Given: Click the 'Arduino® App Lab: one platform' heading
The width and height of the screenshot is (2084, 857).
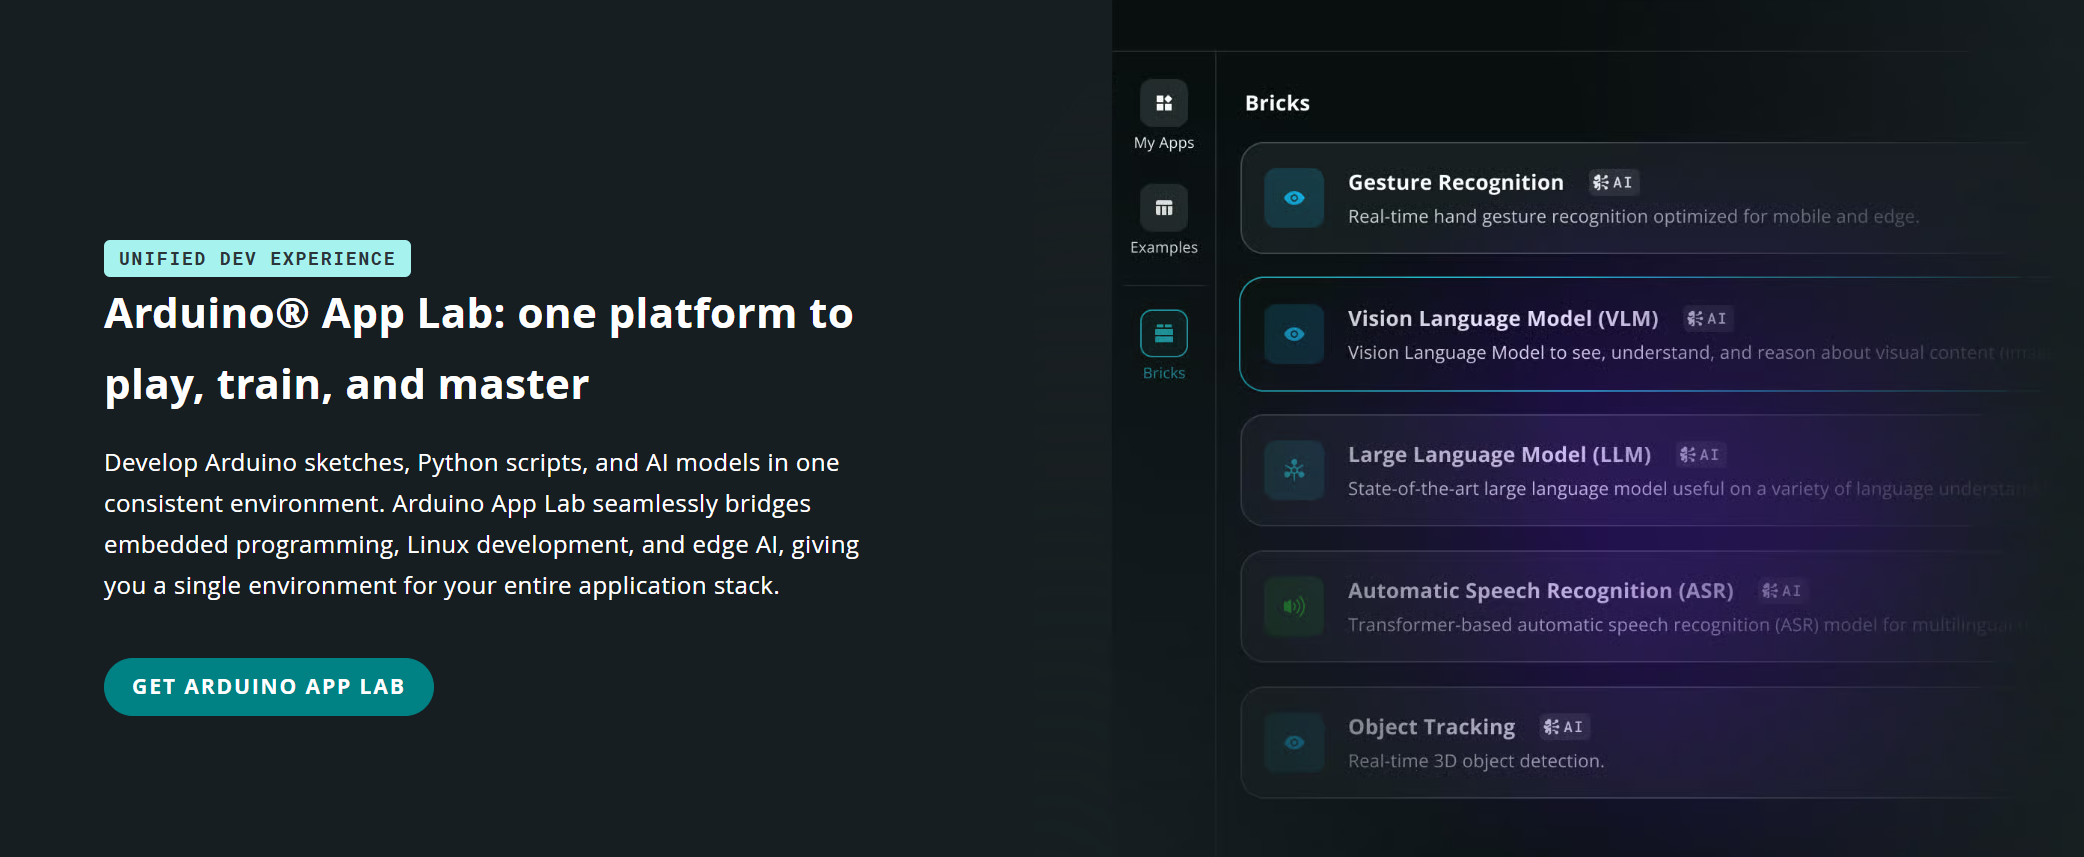Looking at the screenshot, I should click(479, 349).
